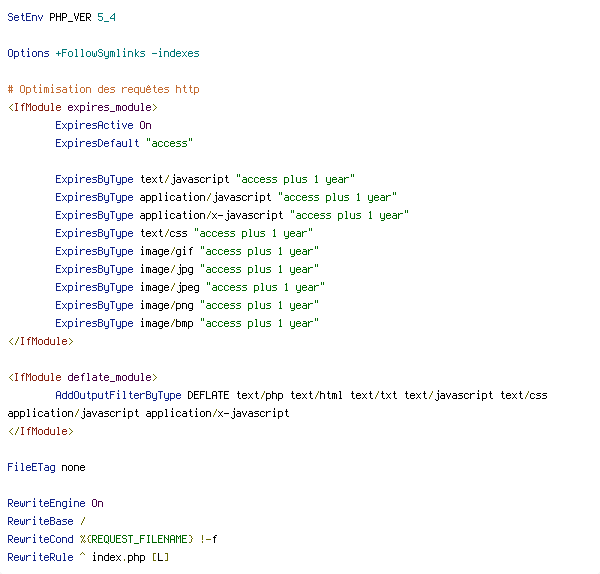Click 'index.php' in the RewriteRule line

click(119, 557)
